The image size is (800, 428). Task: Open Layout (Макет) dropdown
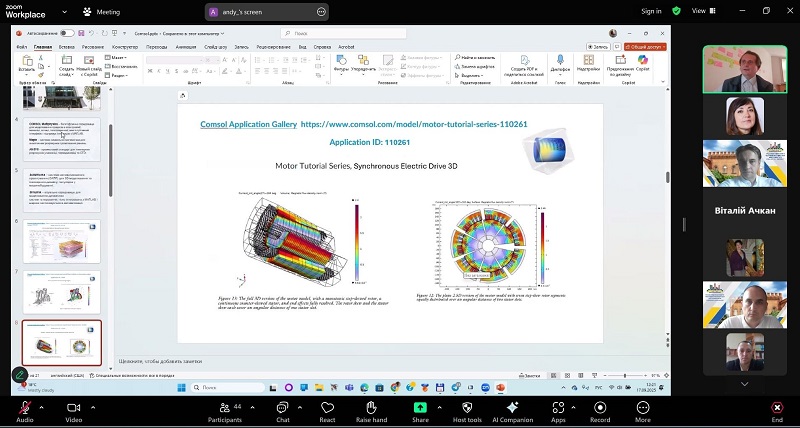coord(116,58)
